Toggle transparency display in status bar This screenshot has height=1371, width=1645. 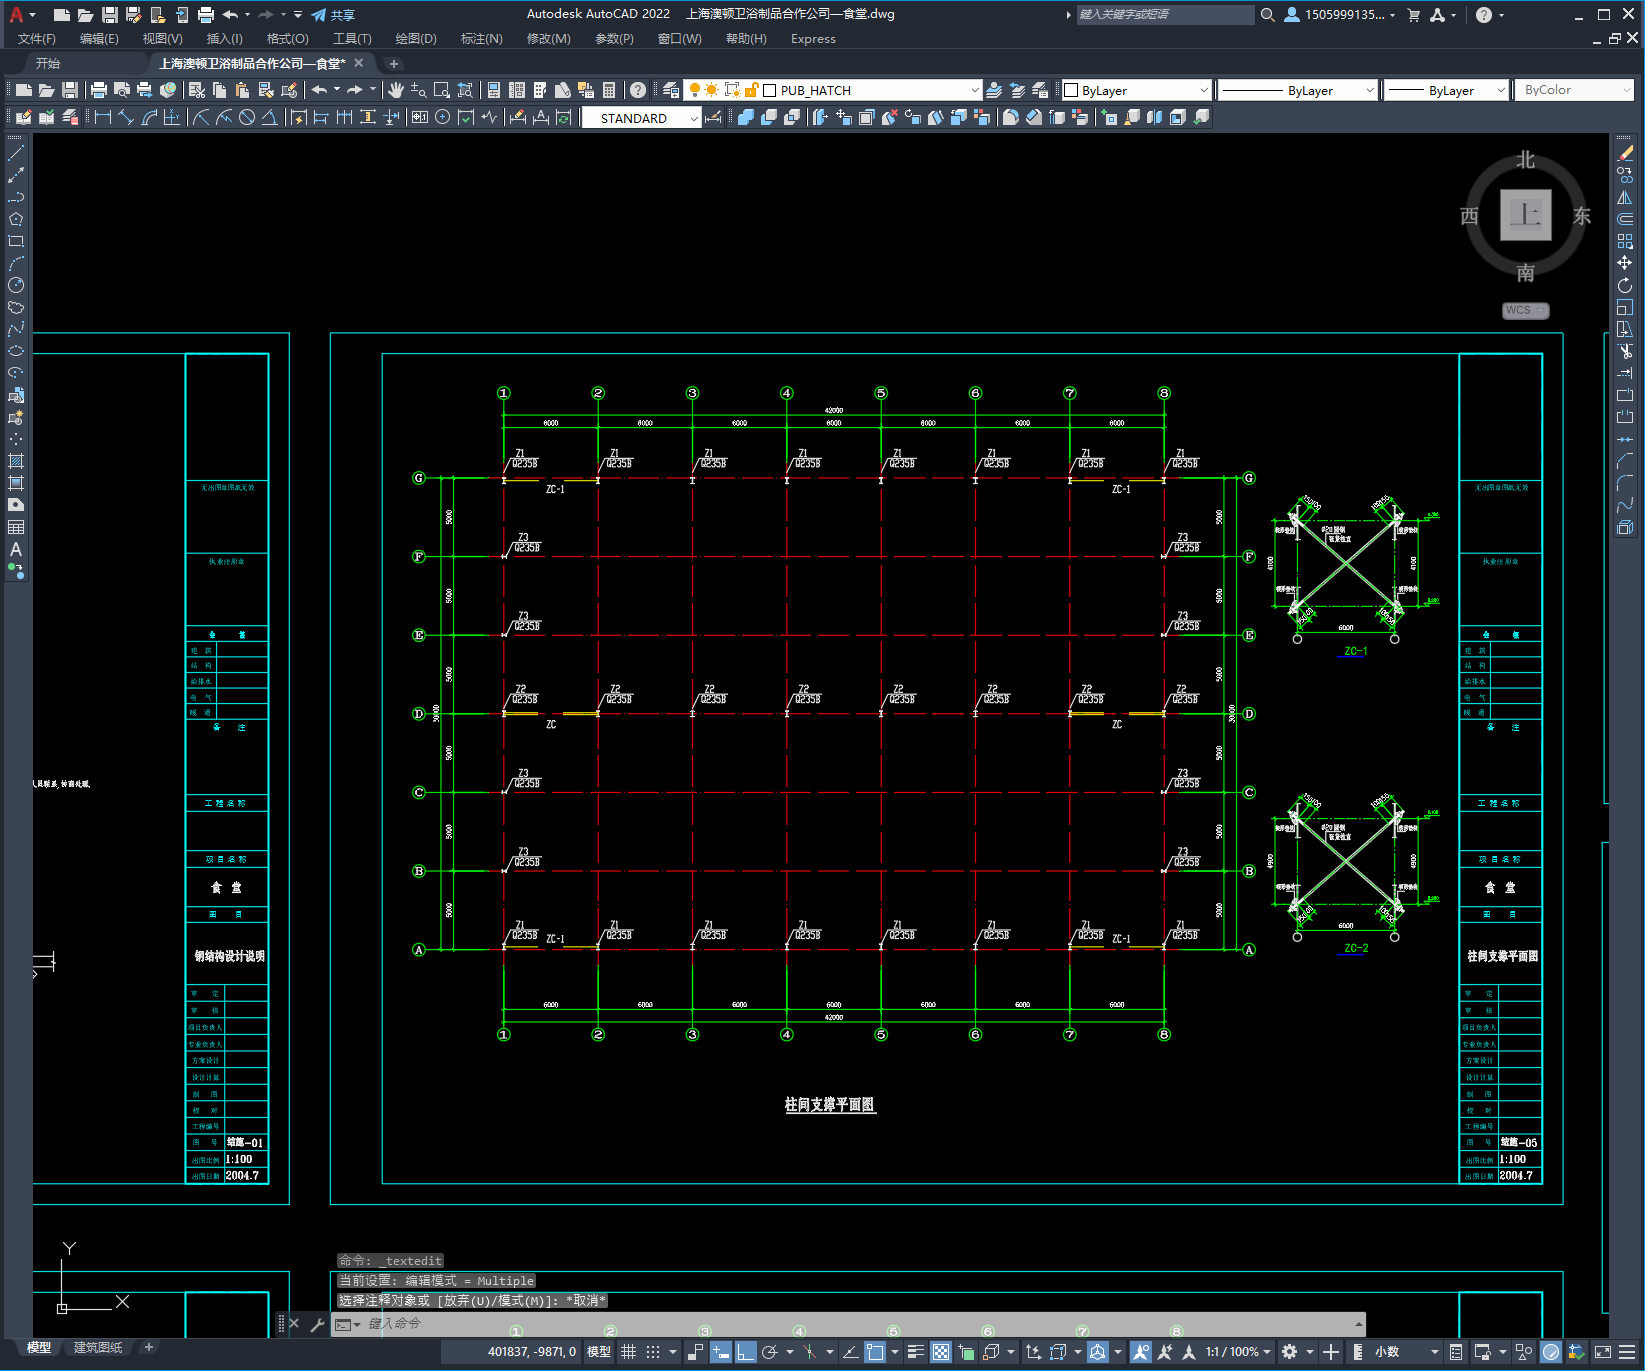pos(941,1352)
